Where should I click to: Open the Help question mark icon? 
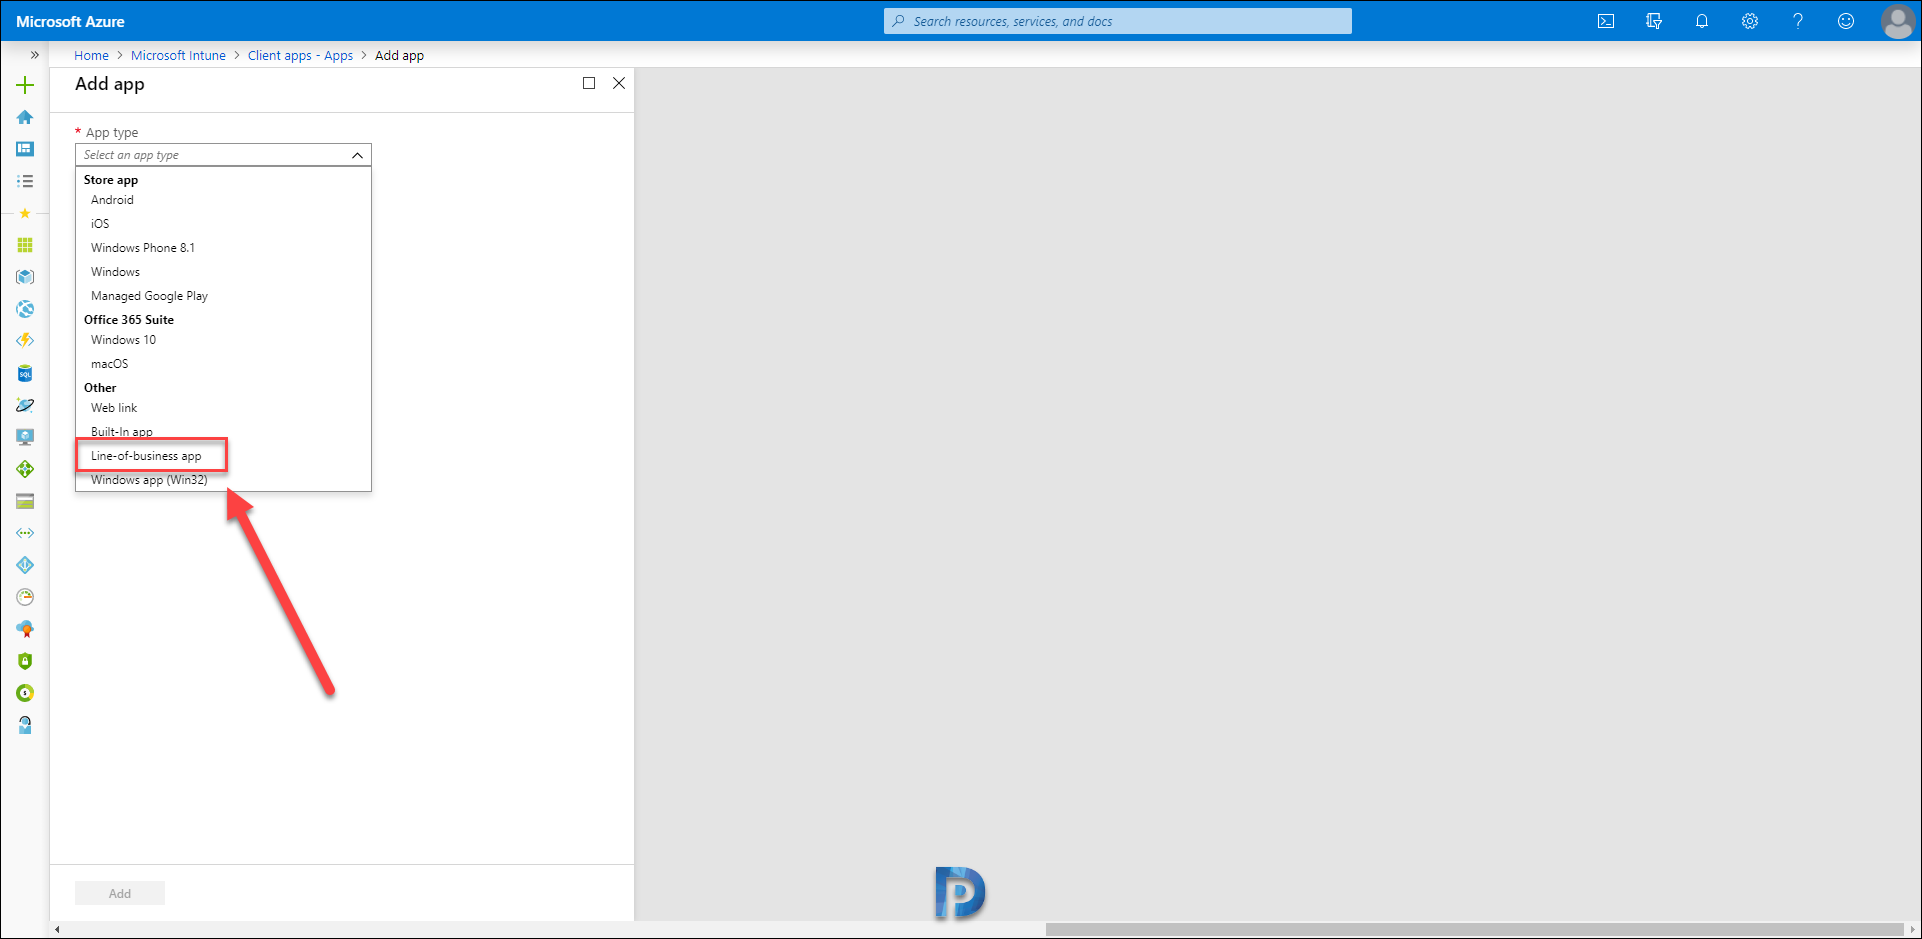coord(1798,21)
